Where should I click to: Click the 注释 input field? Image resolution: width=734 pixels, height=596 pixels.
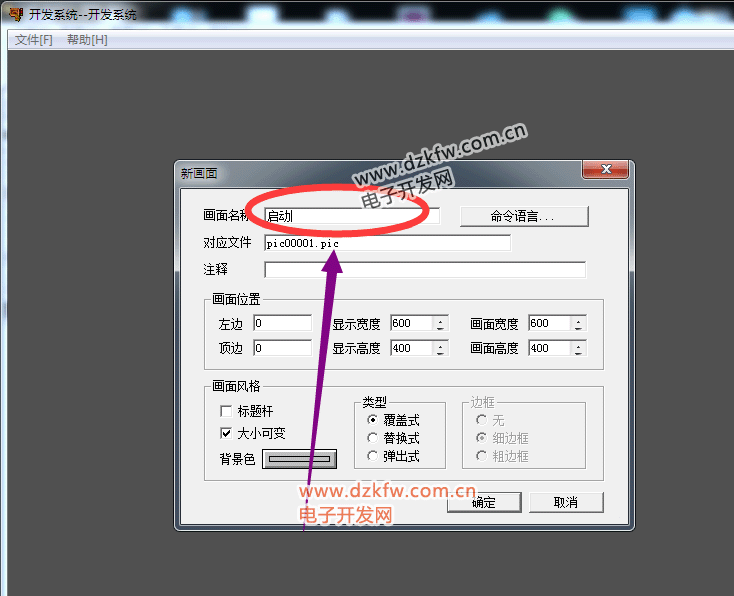(x=424, y=269)
